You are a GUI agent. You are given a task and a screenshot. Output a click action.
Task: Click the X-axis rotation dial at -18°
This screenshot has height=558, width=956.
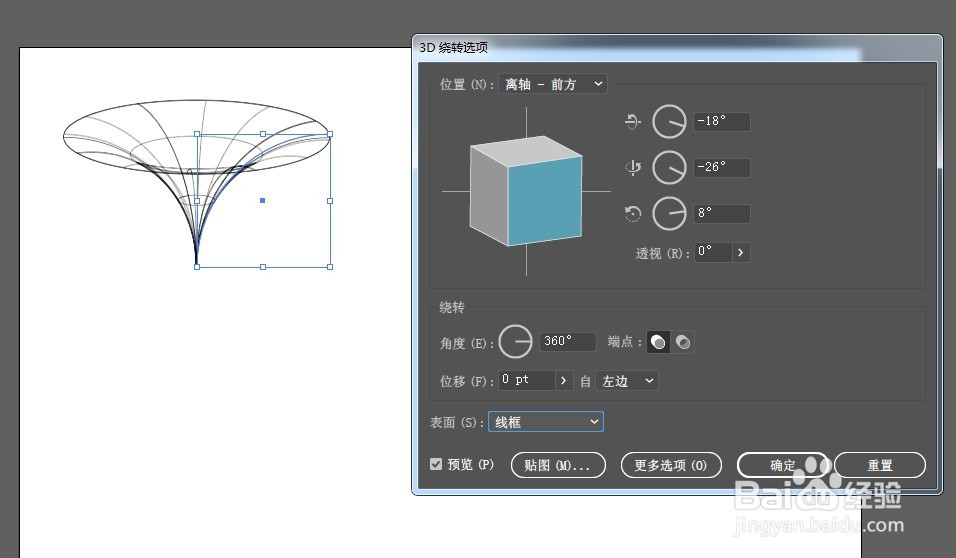coord(669,121)
